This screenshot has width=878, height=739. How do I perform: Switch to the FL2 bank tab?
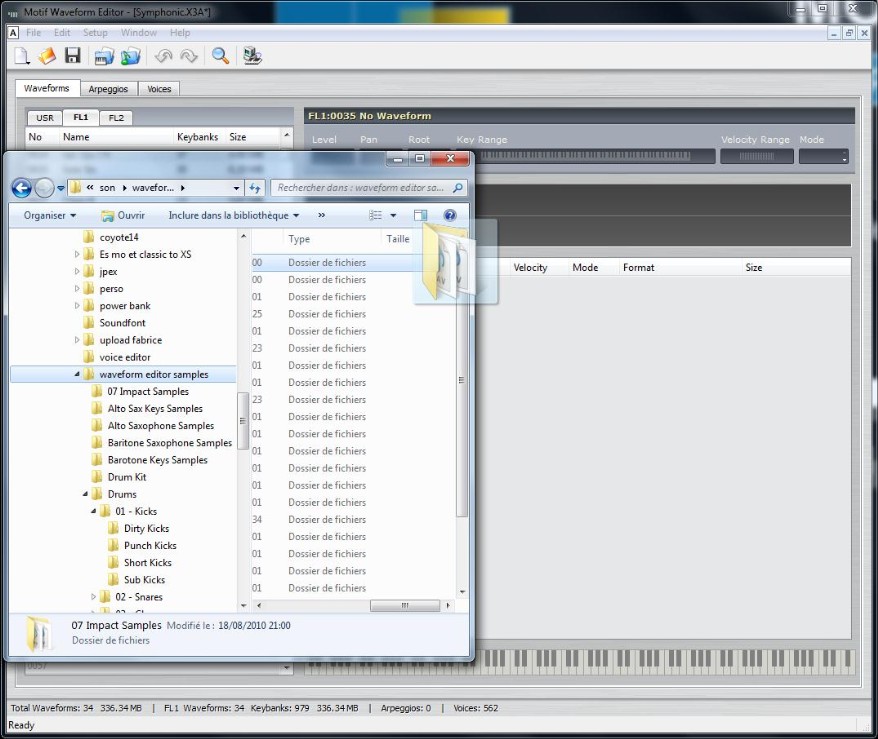(116, 118)
